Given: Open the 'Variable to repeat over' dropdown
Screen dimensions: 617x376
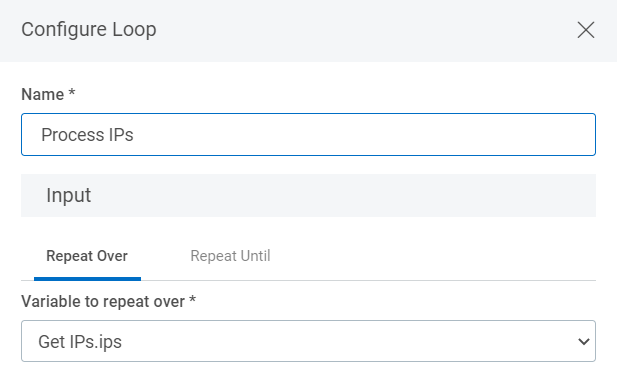Looking at the screenshot, I should pyautogui.click(x=308, y=341).
